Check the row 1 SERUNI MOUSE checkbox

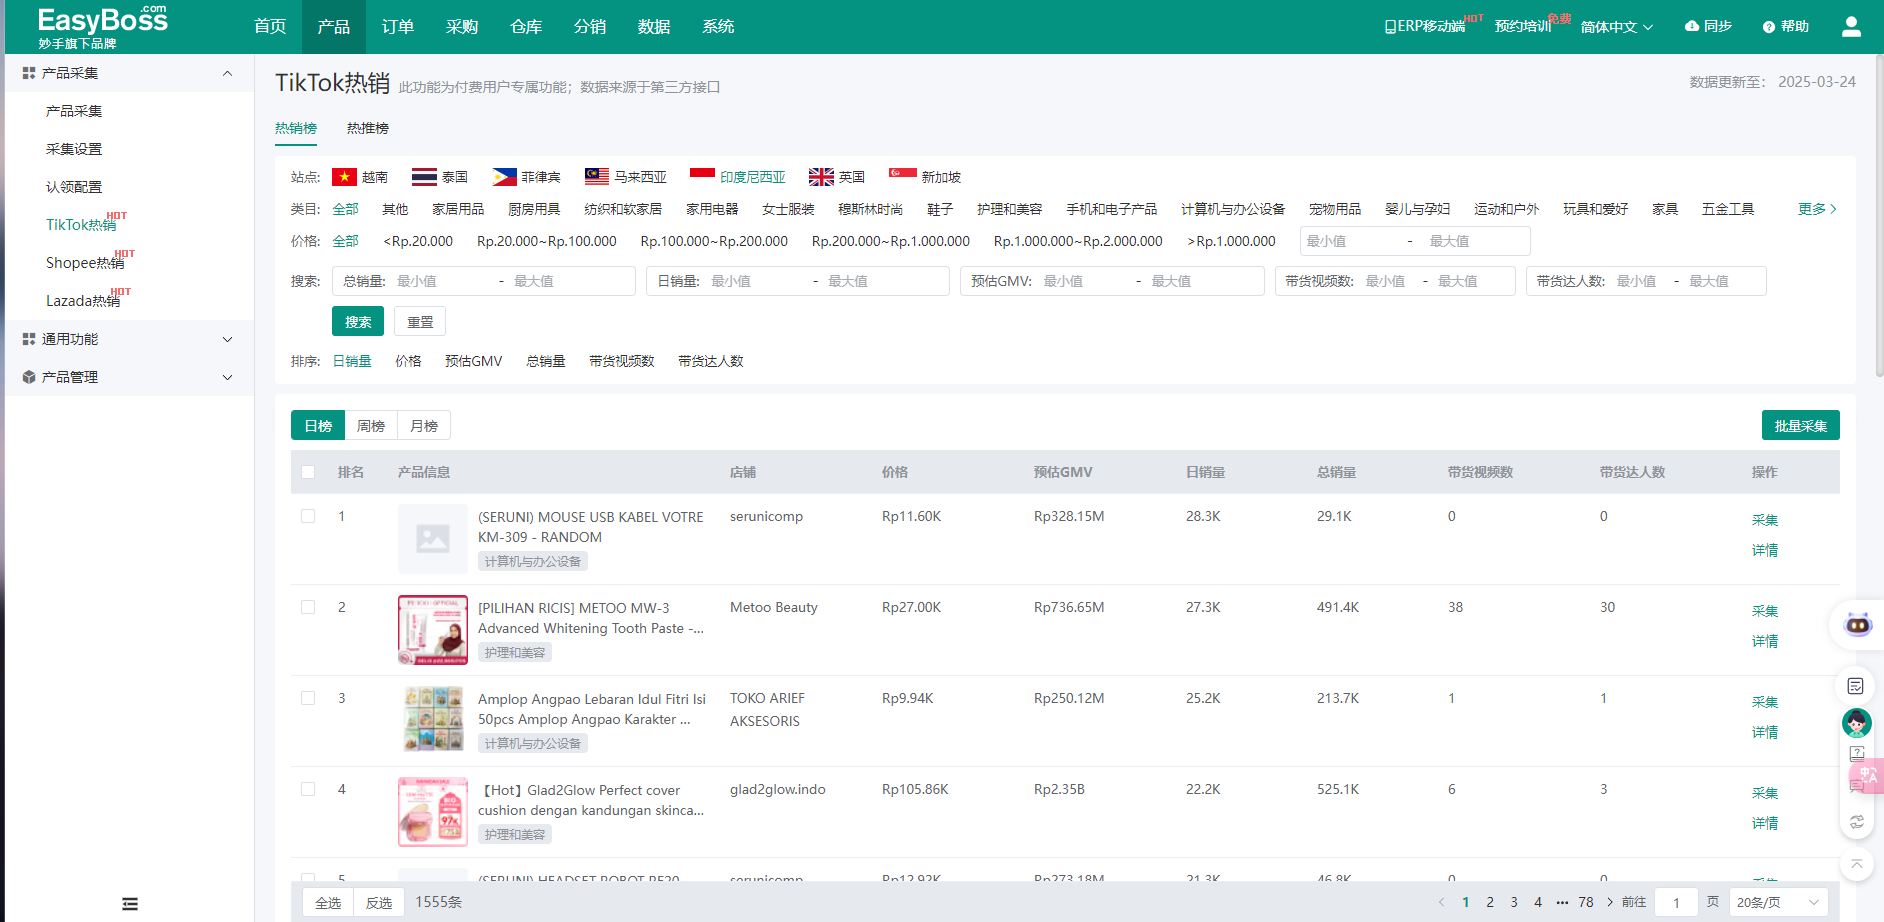(x=308, y=516)
